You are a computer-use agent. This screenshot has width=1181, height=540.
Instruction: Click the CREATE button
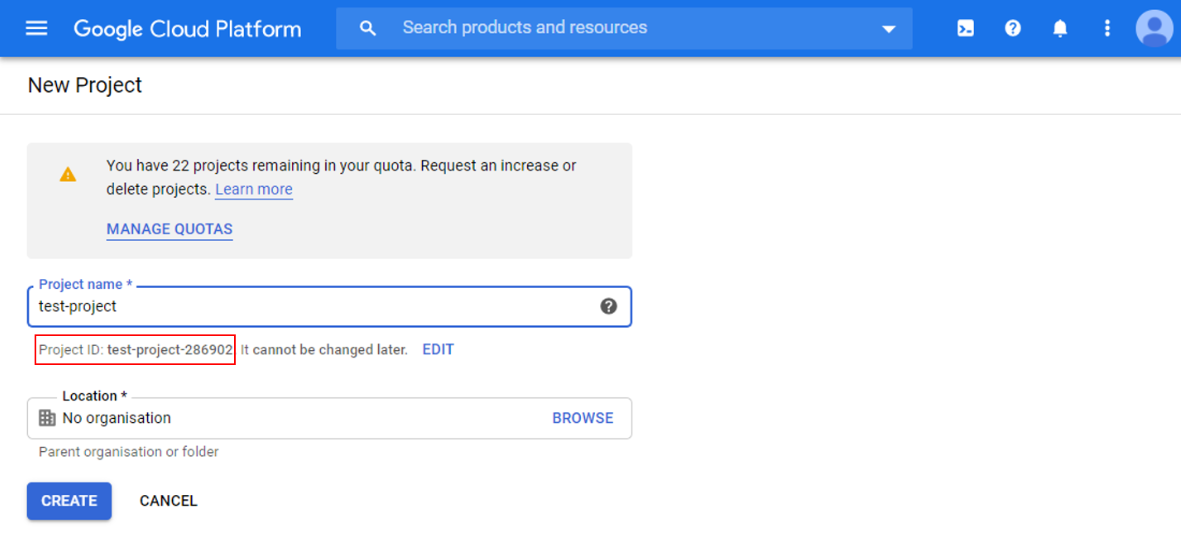click(69, 501)
